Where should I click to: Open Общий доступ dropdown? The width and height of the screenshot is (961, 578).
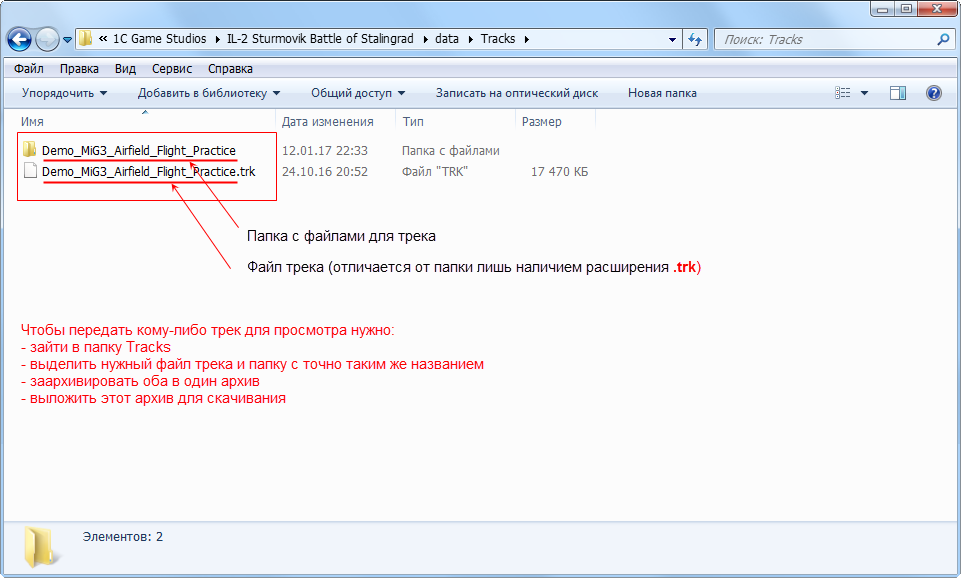358,93
